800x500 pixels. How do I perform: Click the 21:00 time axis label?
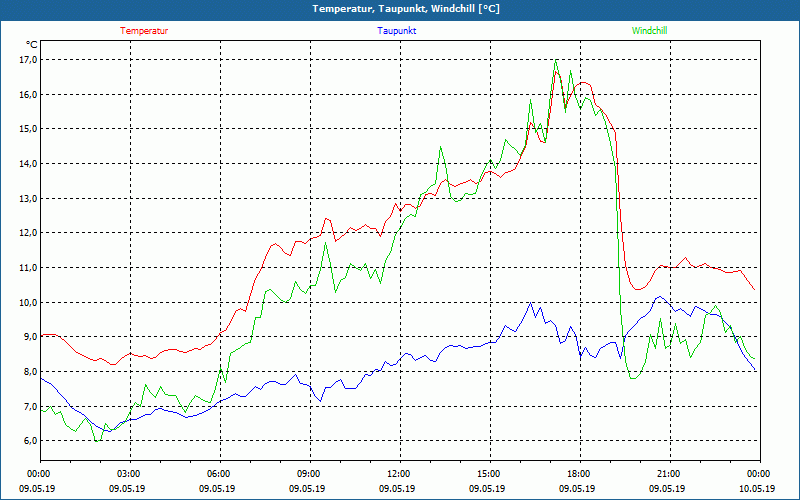pyautogui.click(x=670, y=474)
